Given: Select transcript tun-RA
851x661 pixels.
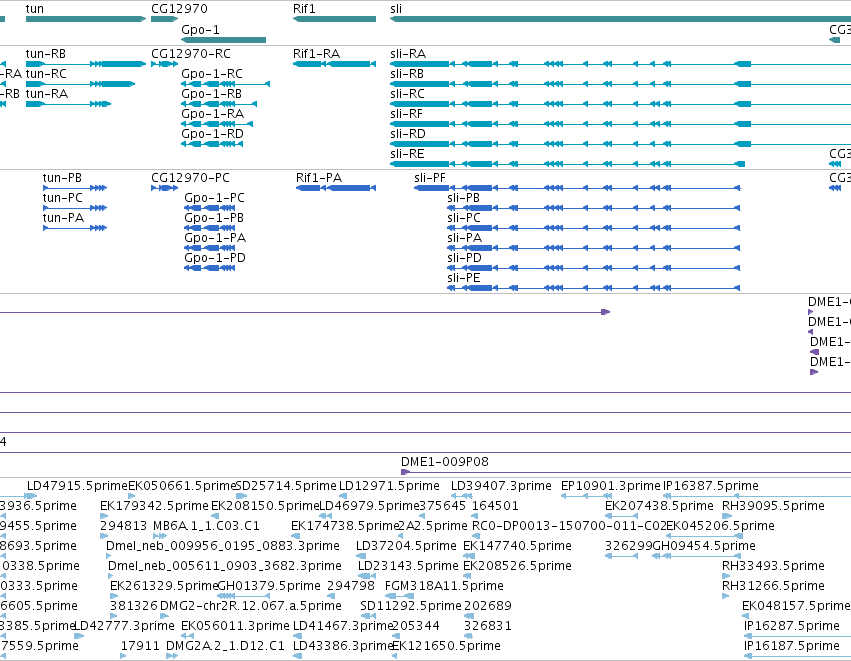Looking at the screenshot, I should click(x=68, y=104).
